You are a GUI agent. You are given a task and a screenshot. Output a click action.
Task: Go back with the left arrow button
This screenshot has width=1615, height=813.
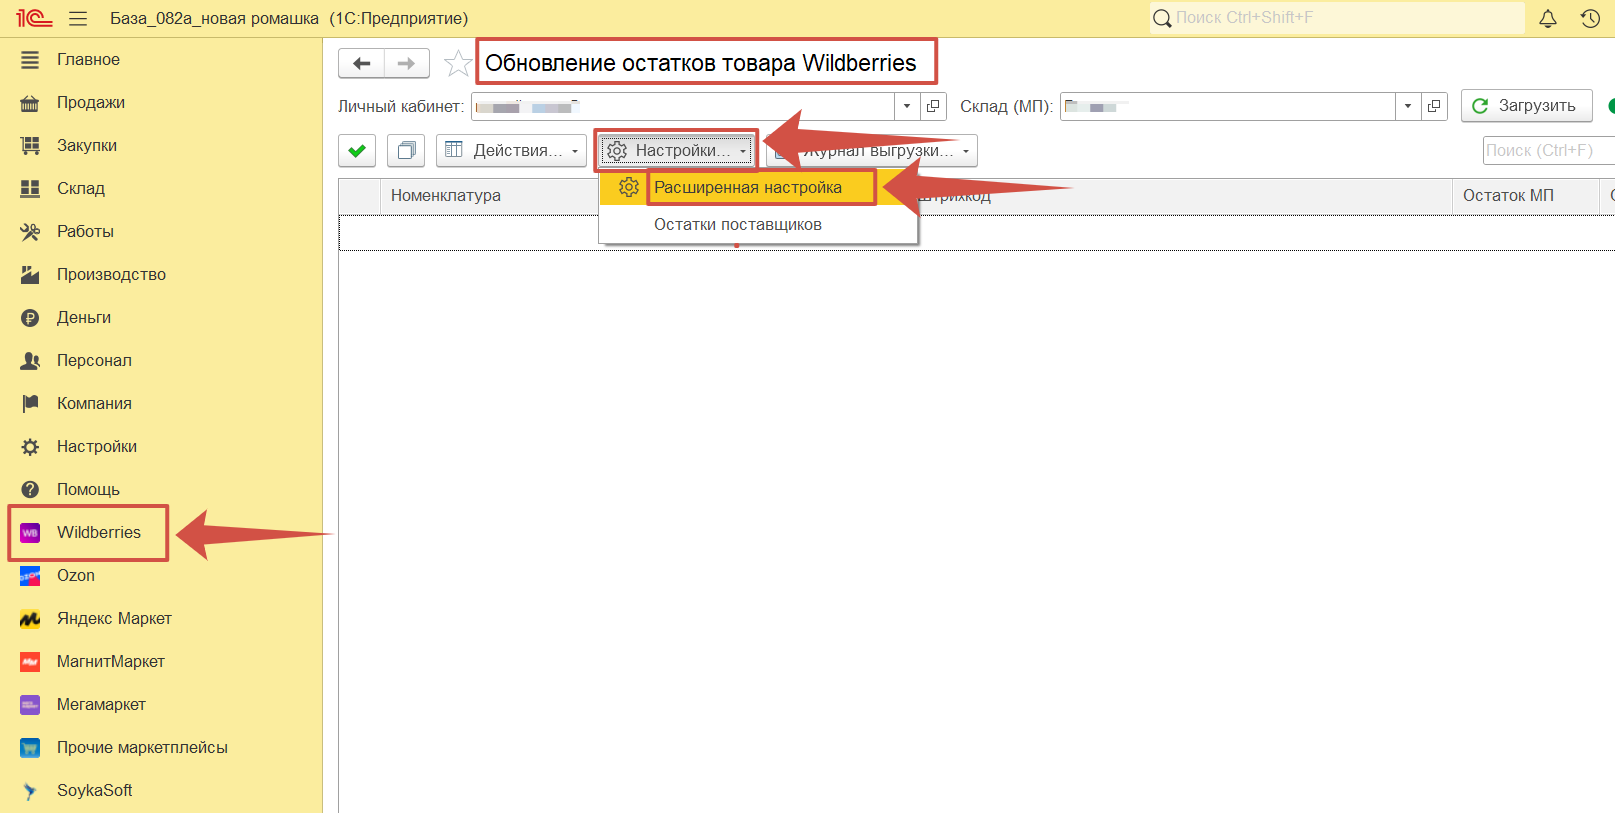[x=361, y=63]
